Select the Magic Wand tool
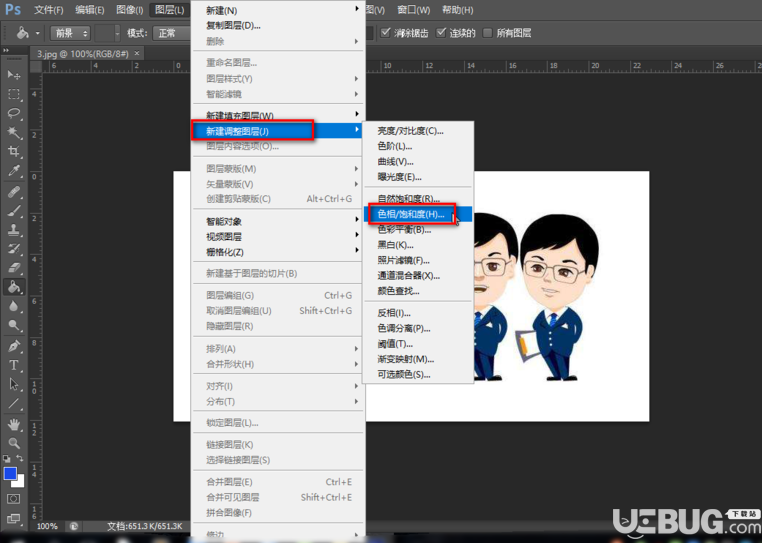Screen dimensions: 762x543 (x=14, y=132)
